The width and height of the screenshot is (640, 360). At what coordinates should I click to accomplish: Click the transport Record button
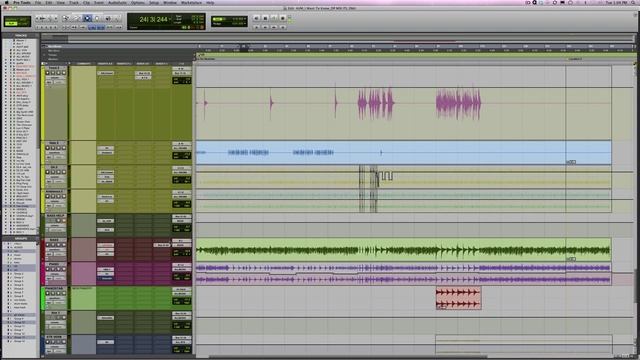pyautogui.click(x=282, y=18)
